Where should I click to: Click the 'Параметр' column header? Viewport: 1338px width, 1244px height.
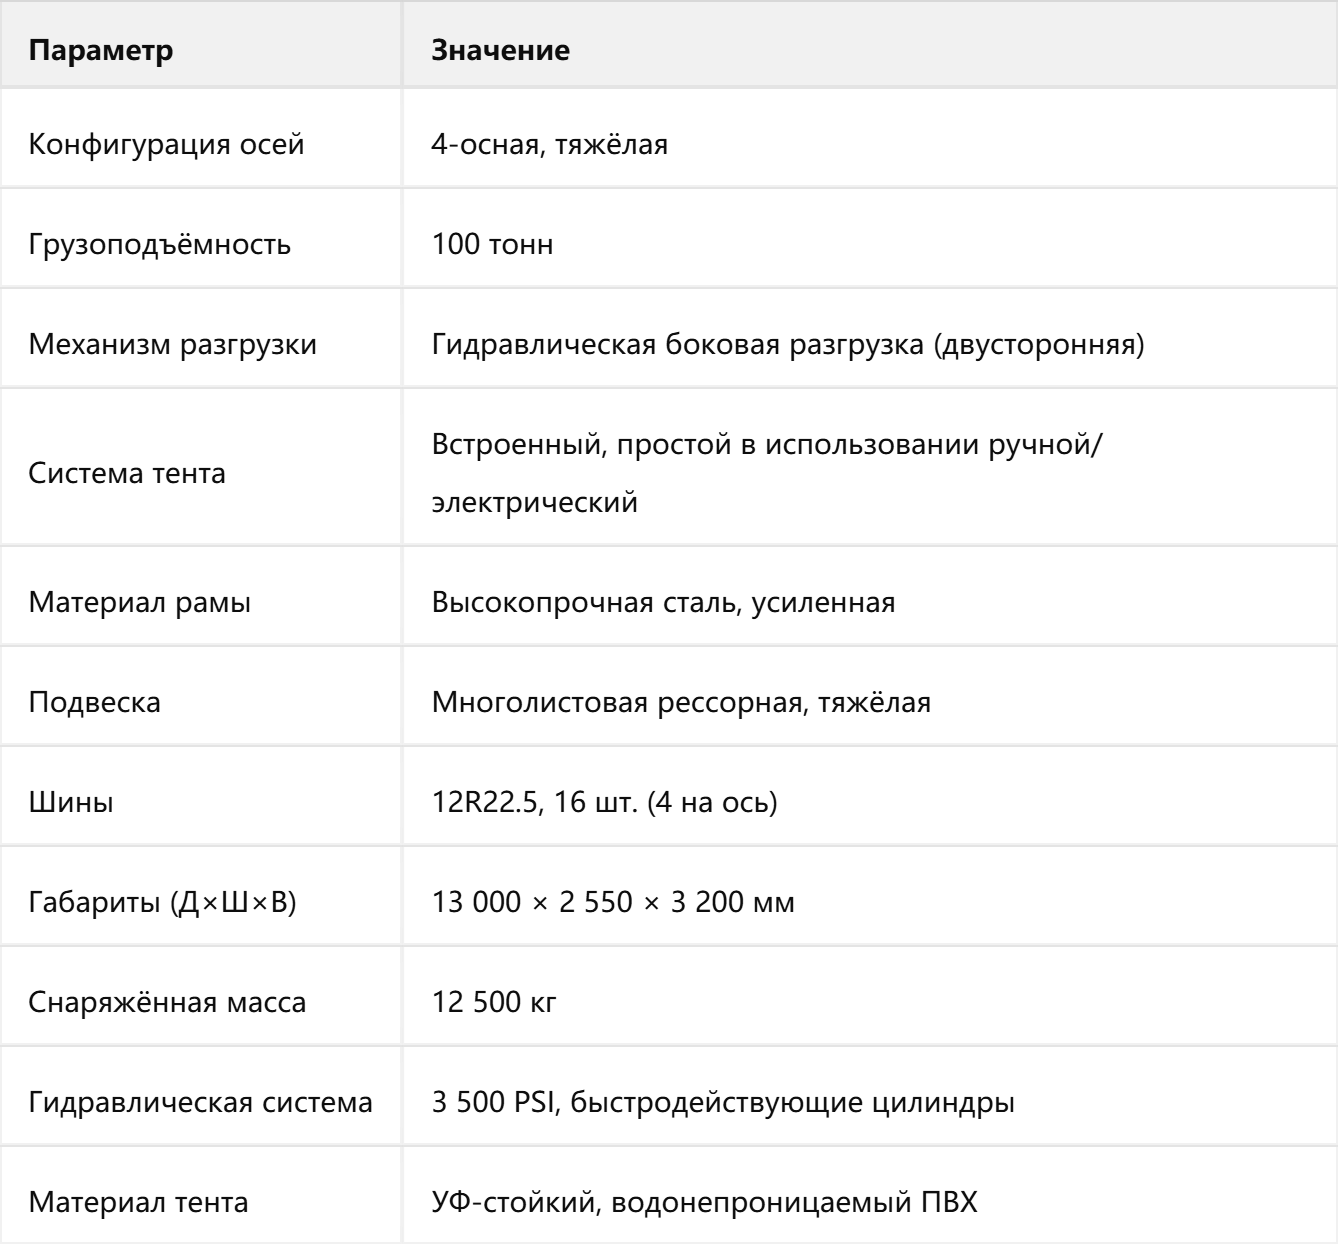[100, 50]
